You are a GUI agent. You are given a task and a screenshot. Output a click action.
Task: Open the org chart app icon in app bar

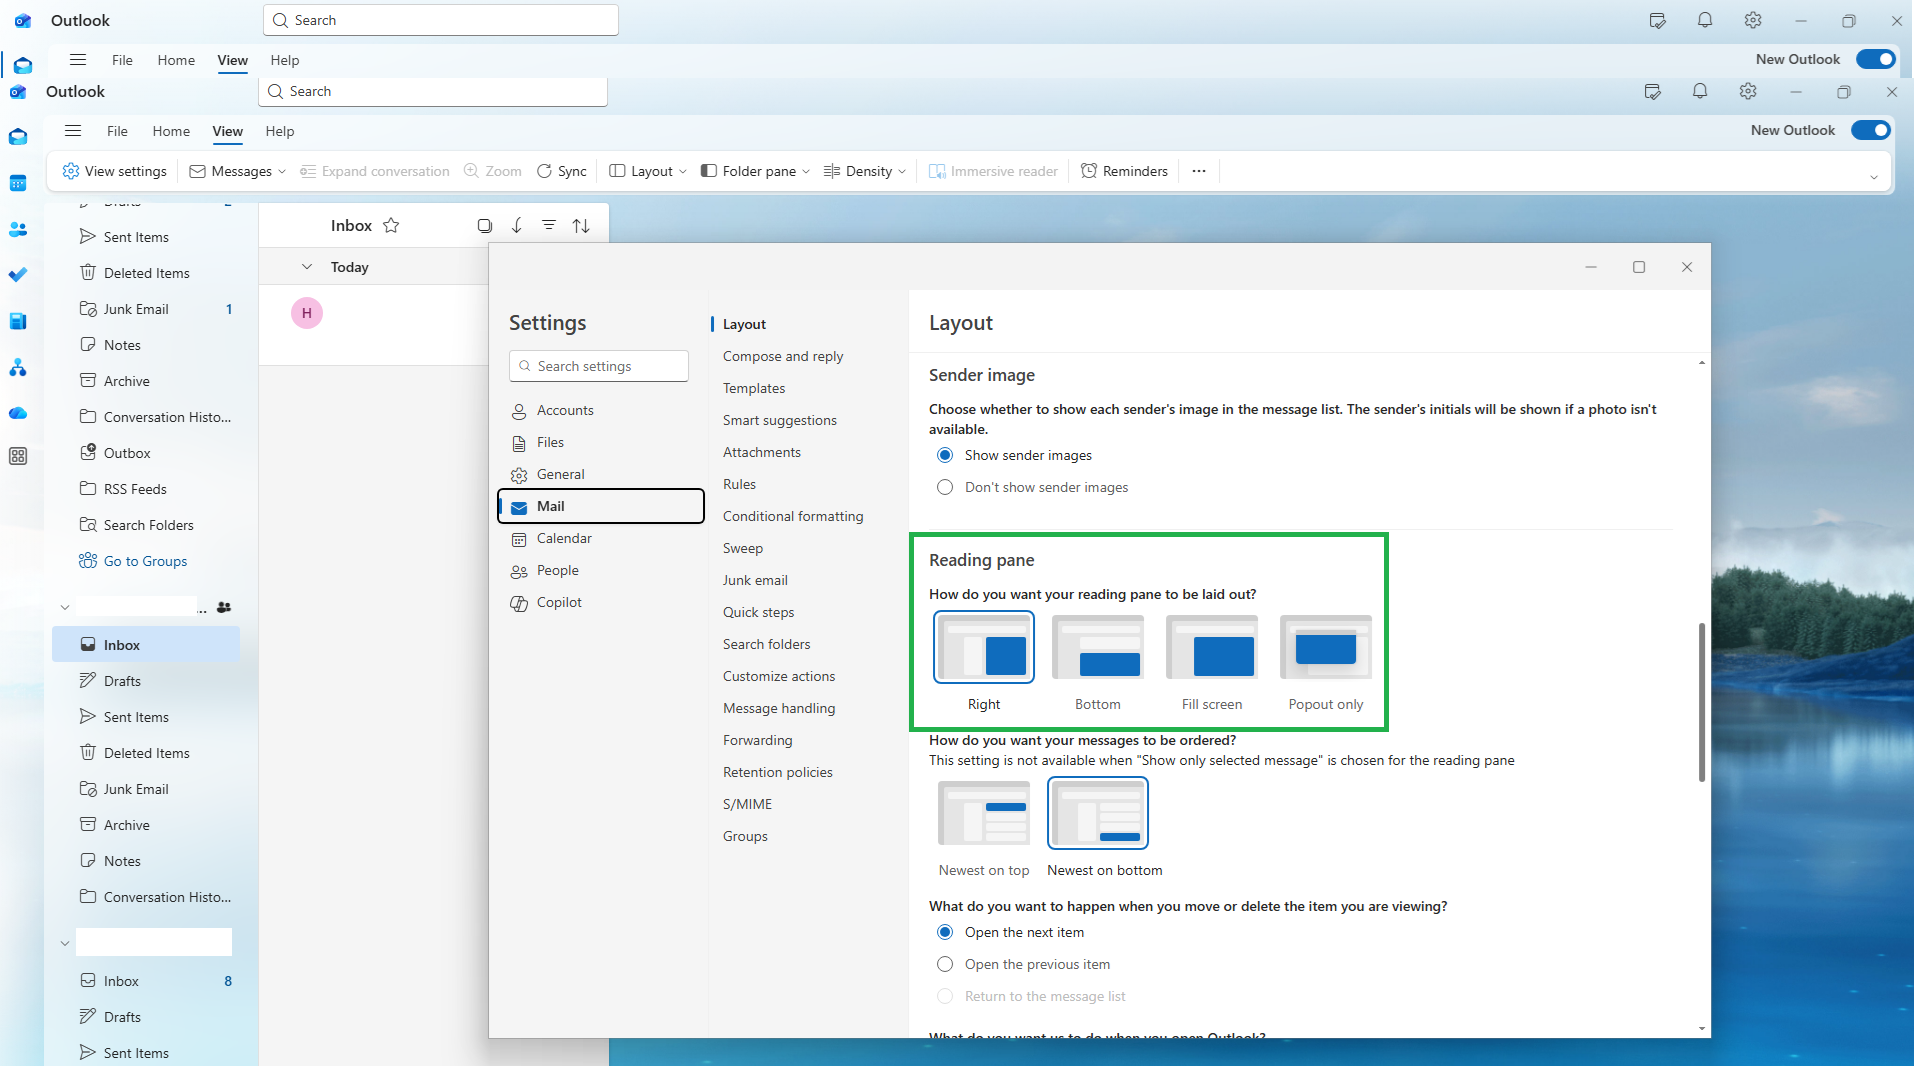click(18, 367)
